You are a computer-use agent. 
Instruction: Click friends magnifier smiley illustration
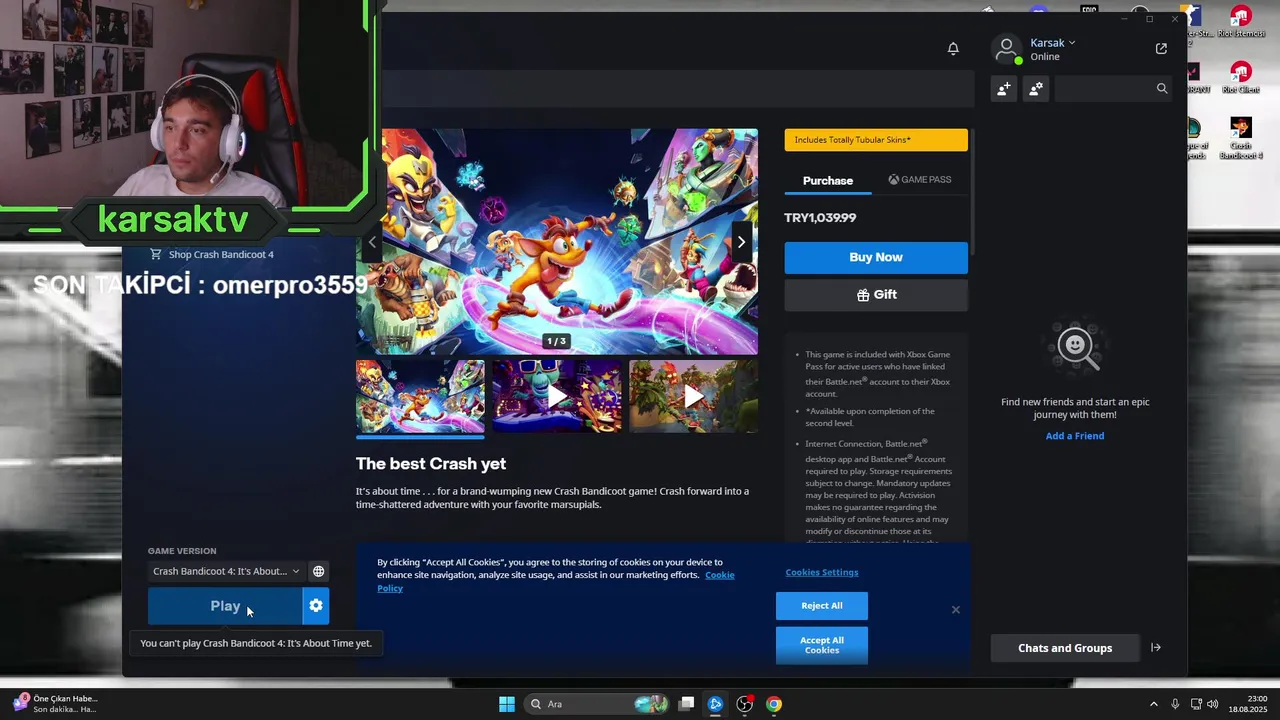coord(1076,346)
